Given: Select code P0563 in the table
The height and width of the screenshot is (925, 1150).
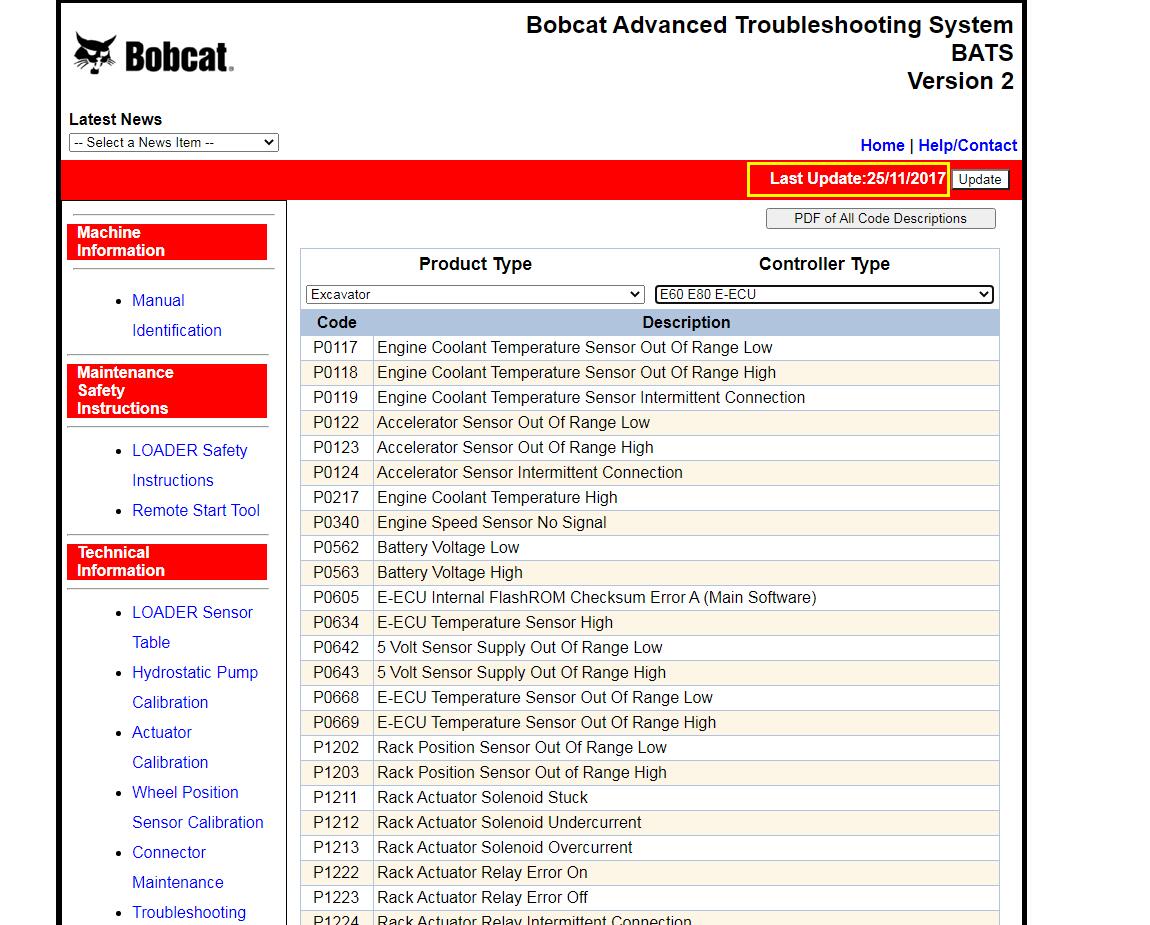Looking at the screenshot, I should point(336,572).
